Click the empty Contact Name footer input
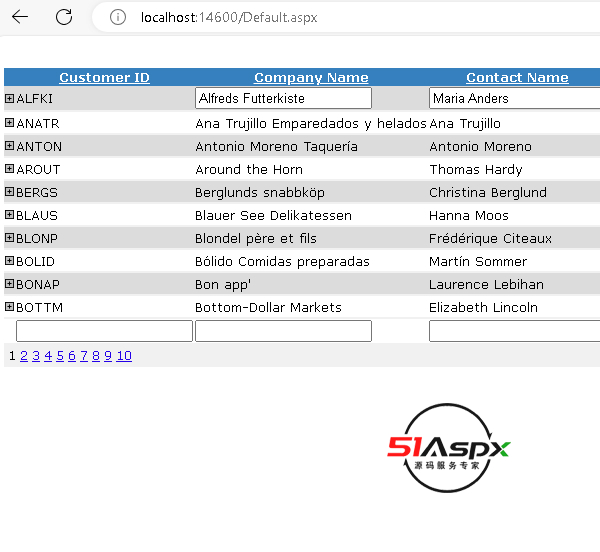Image resolution: width=600 pixels, height=552 pixels. point(514,331)
